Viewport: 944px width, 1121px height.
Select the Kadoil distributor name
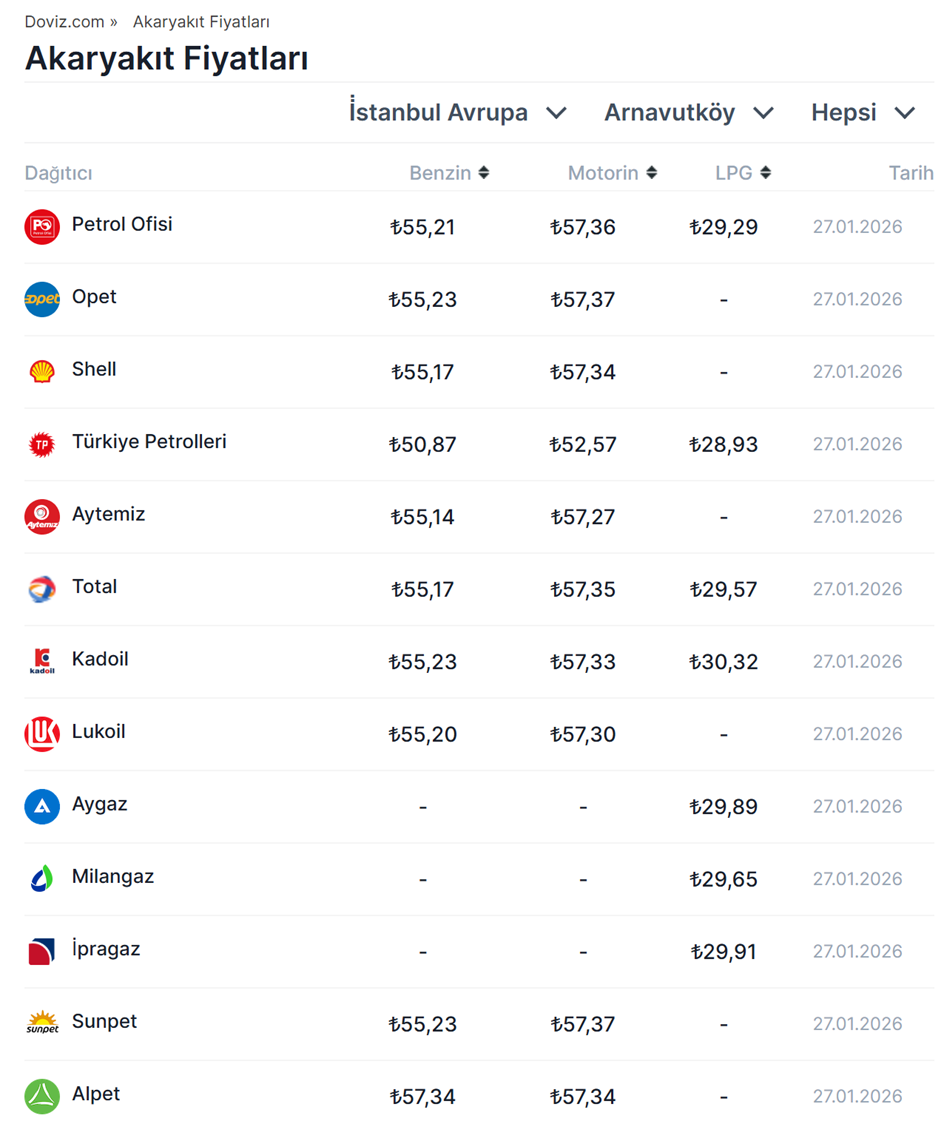tap(100, 659)
